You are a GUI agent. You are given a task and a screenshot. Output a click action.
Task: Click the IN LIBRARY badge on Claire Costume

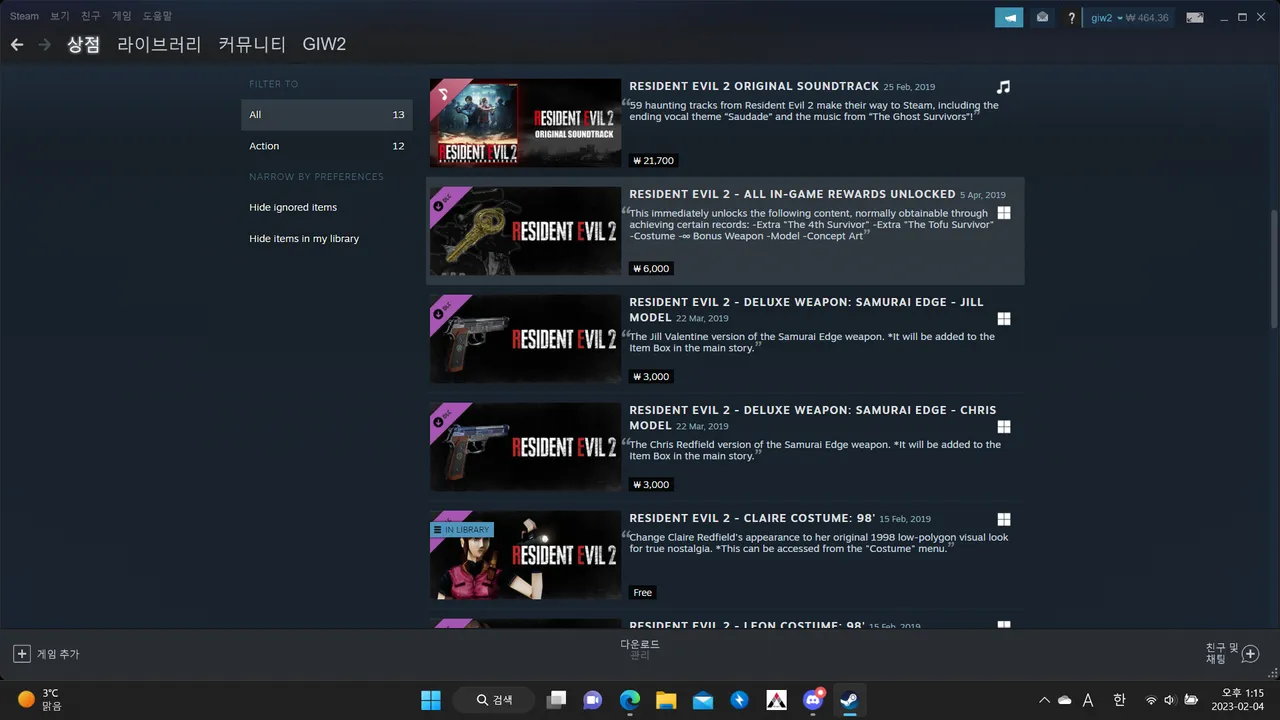[x=462, y=530]
